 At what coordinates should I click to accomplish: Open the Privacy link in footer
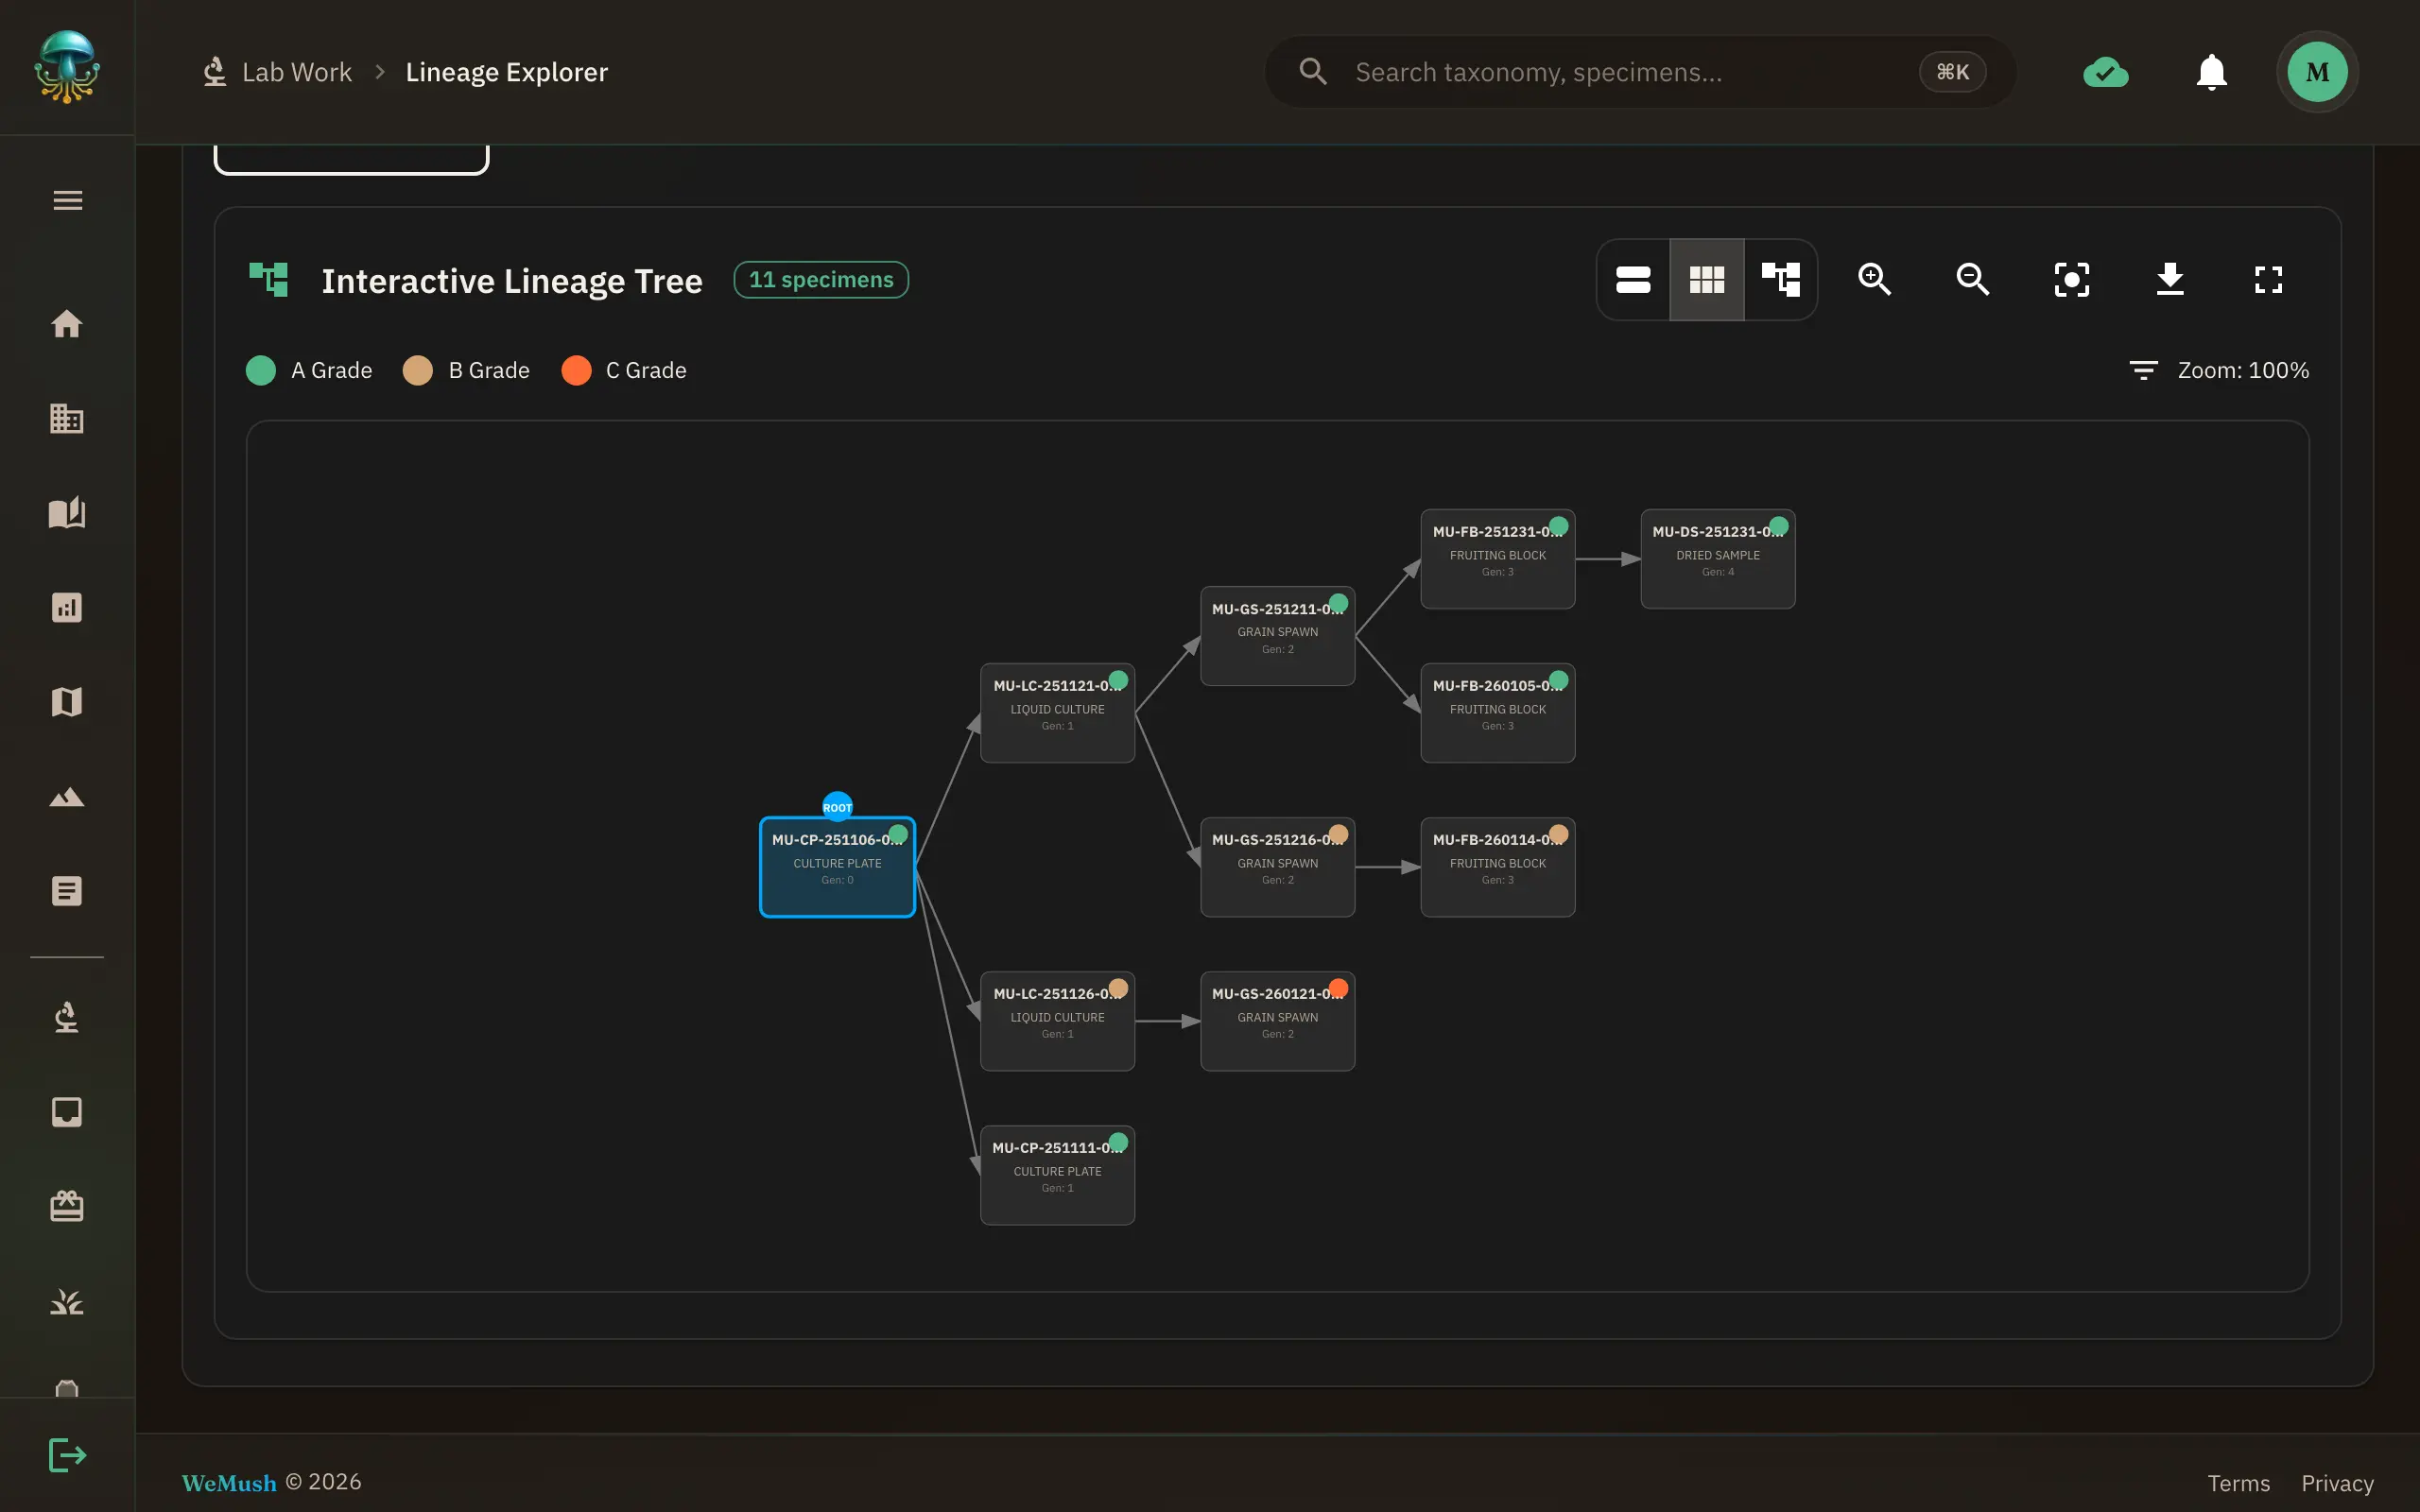click(x=2337, y=1483)
